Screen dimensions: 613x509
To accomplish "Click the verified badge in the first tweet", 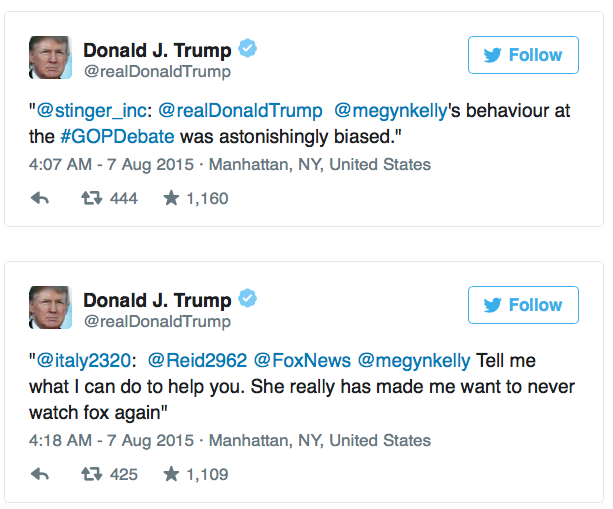I will pyautogui.click(x=247, y=50).
